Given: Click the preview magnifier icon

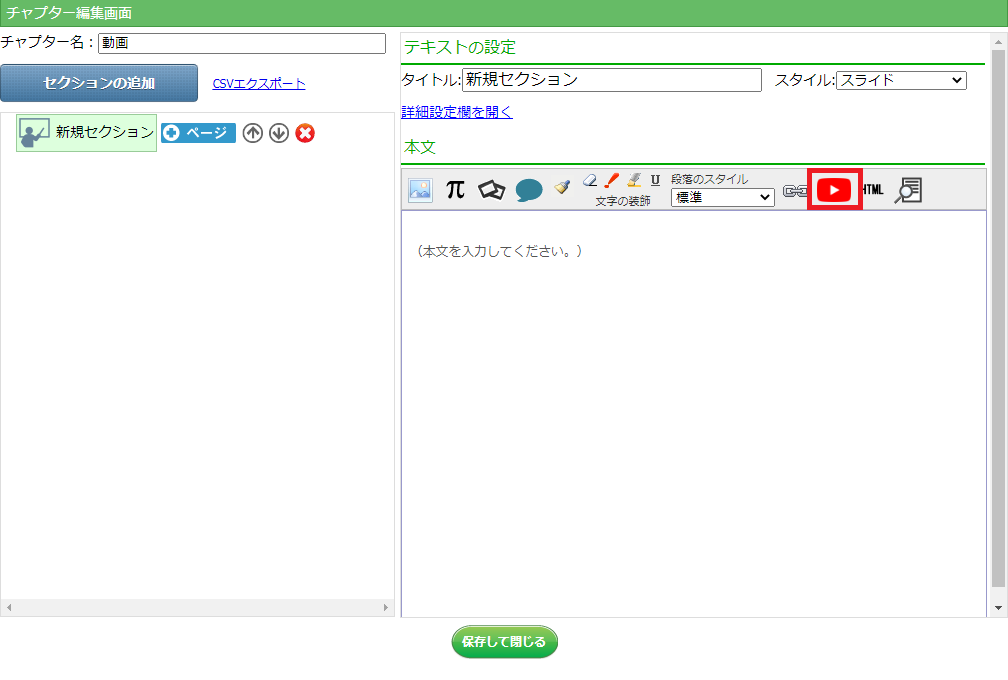Looking at the screenshot, I should [x=908, y=190].
